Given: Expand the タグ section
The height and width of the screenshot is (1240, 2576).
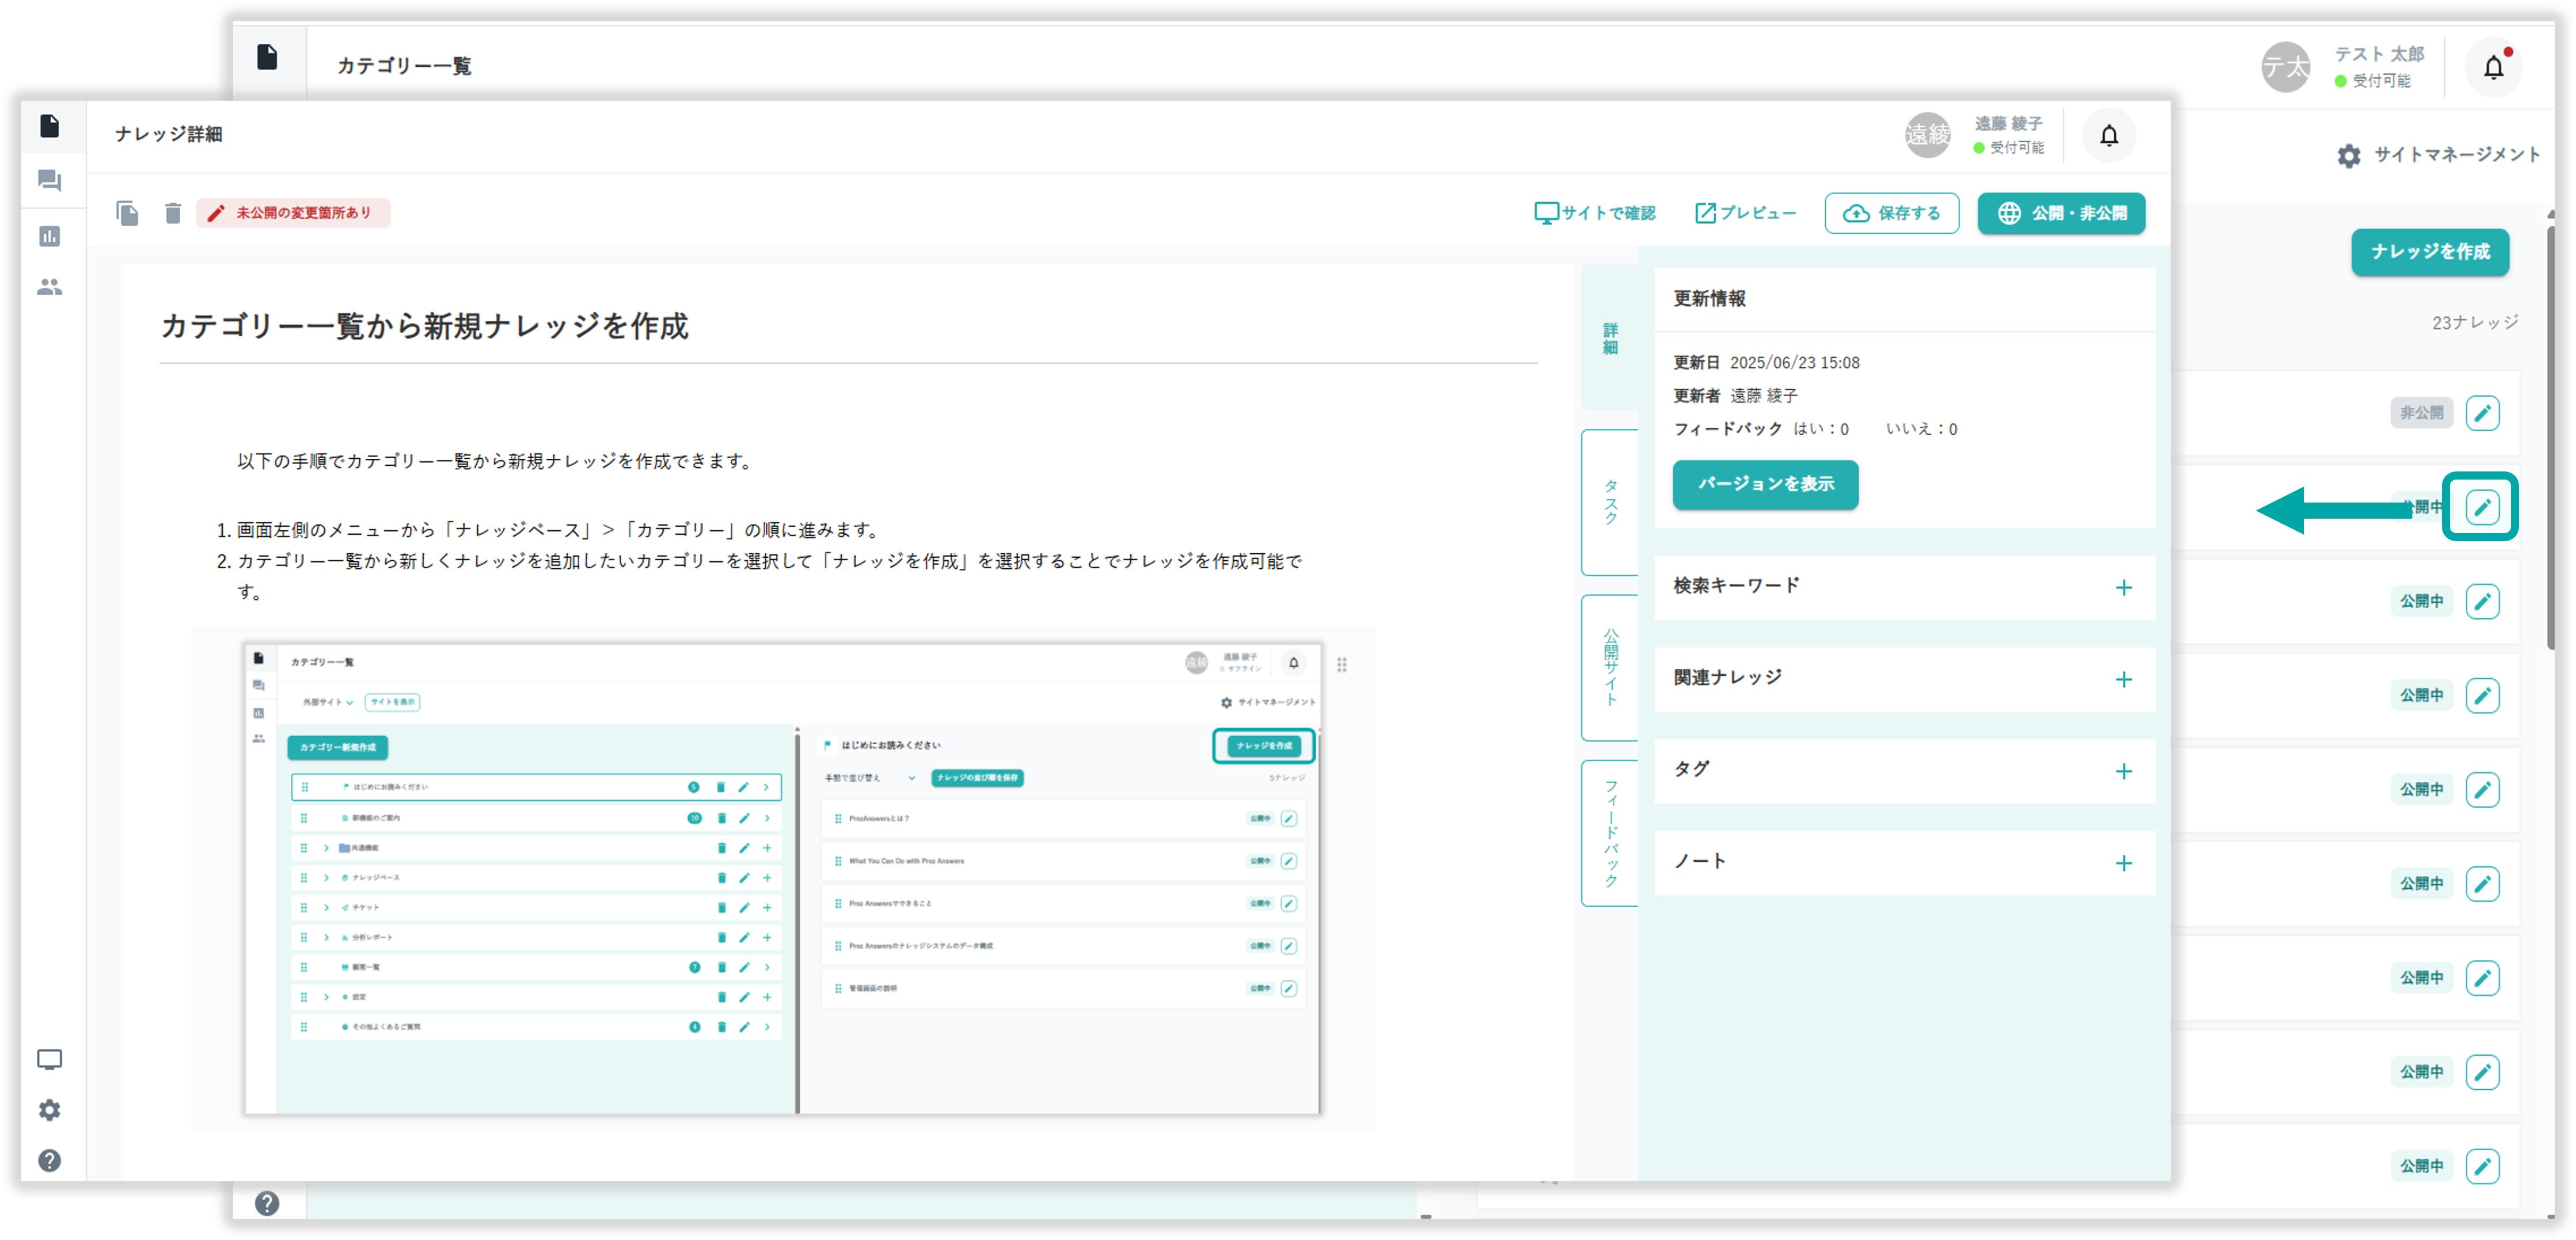Looking at the screenshot, I should pyautogui.click(x=2123, y=772).
